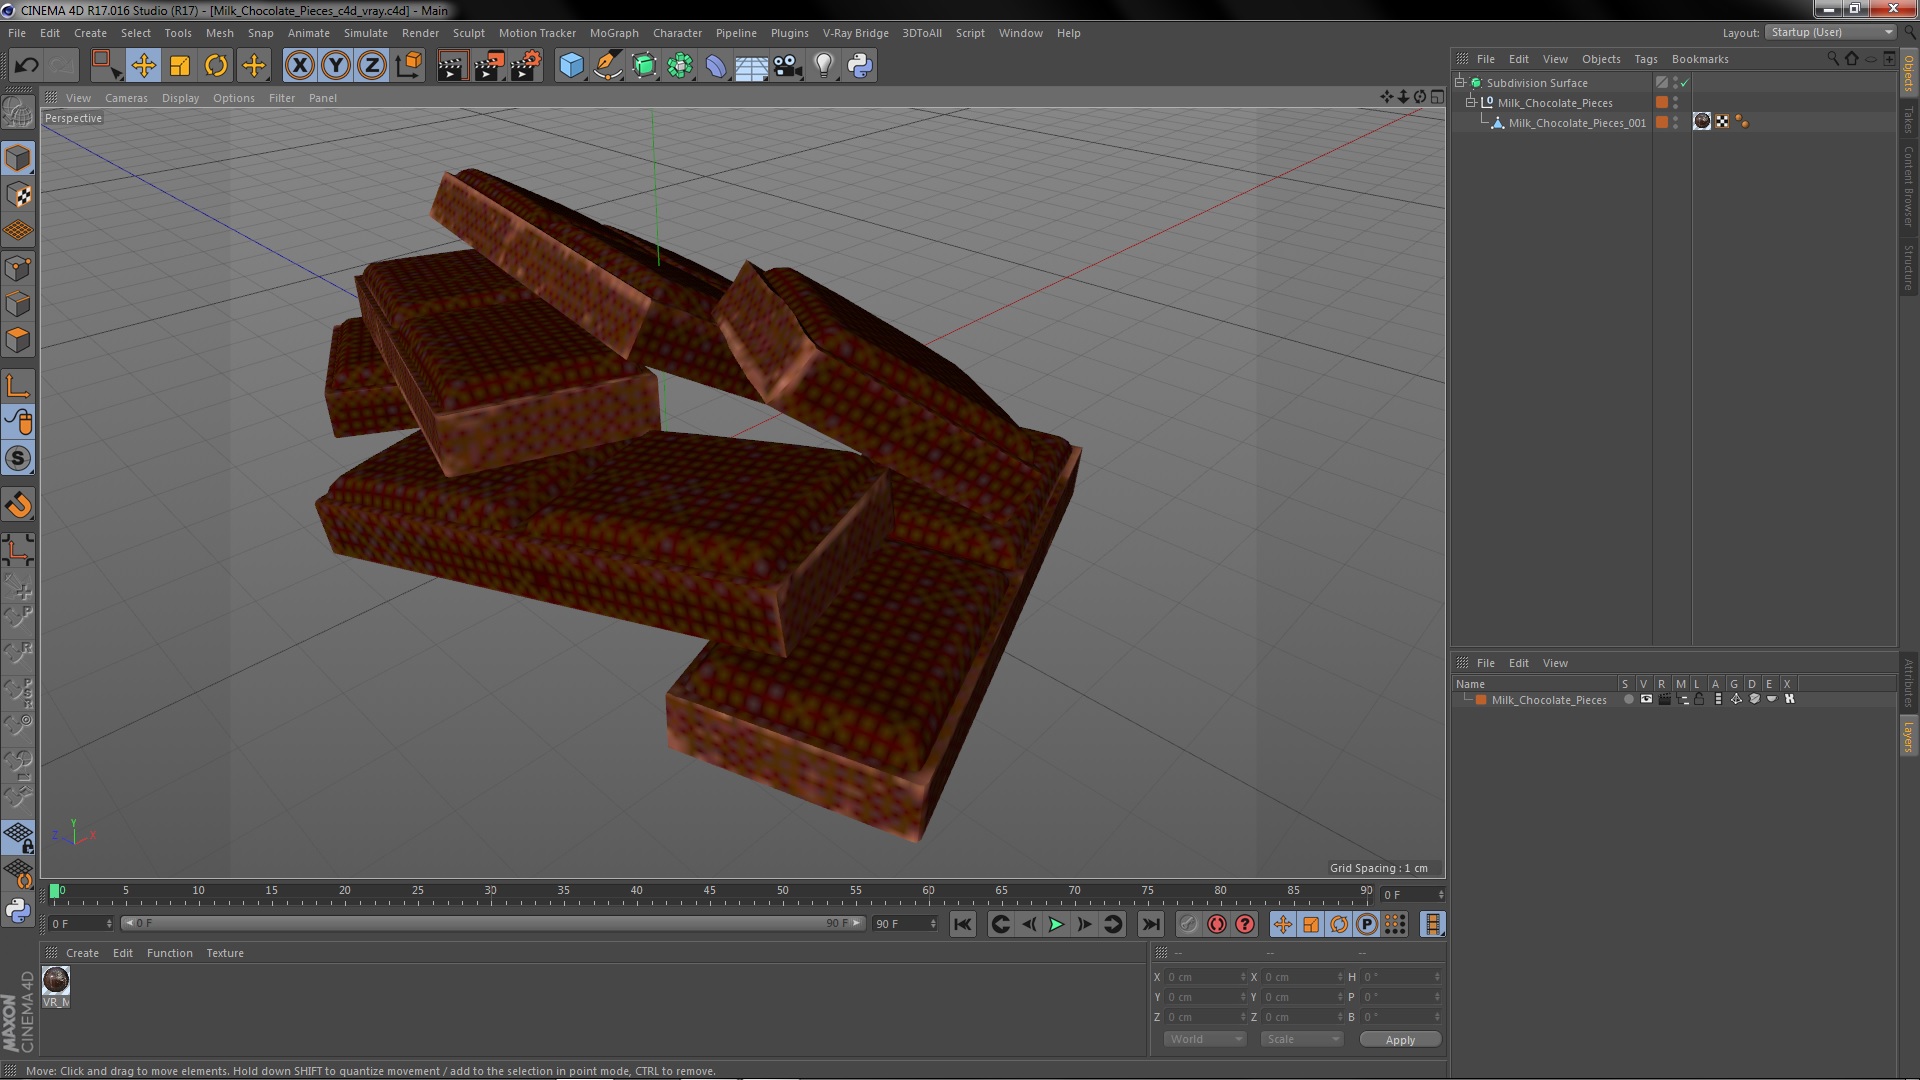This screenshot has width=1920, height=1080.
Task: Go to end of animation
Action: [x=1151, y=925]
